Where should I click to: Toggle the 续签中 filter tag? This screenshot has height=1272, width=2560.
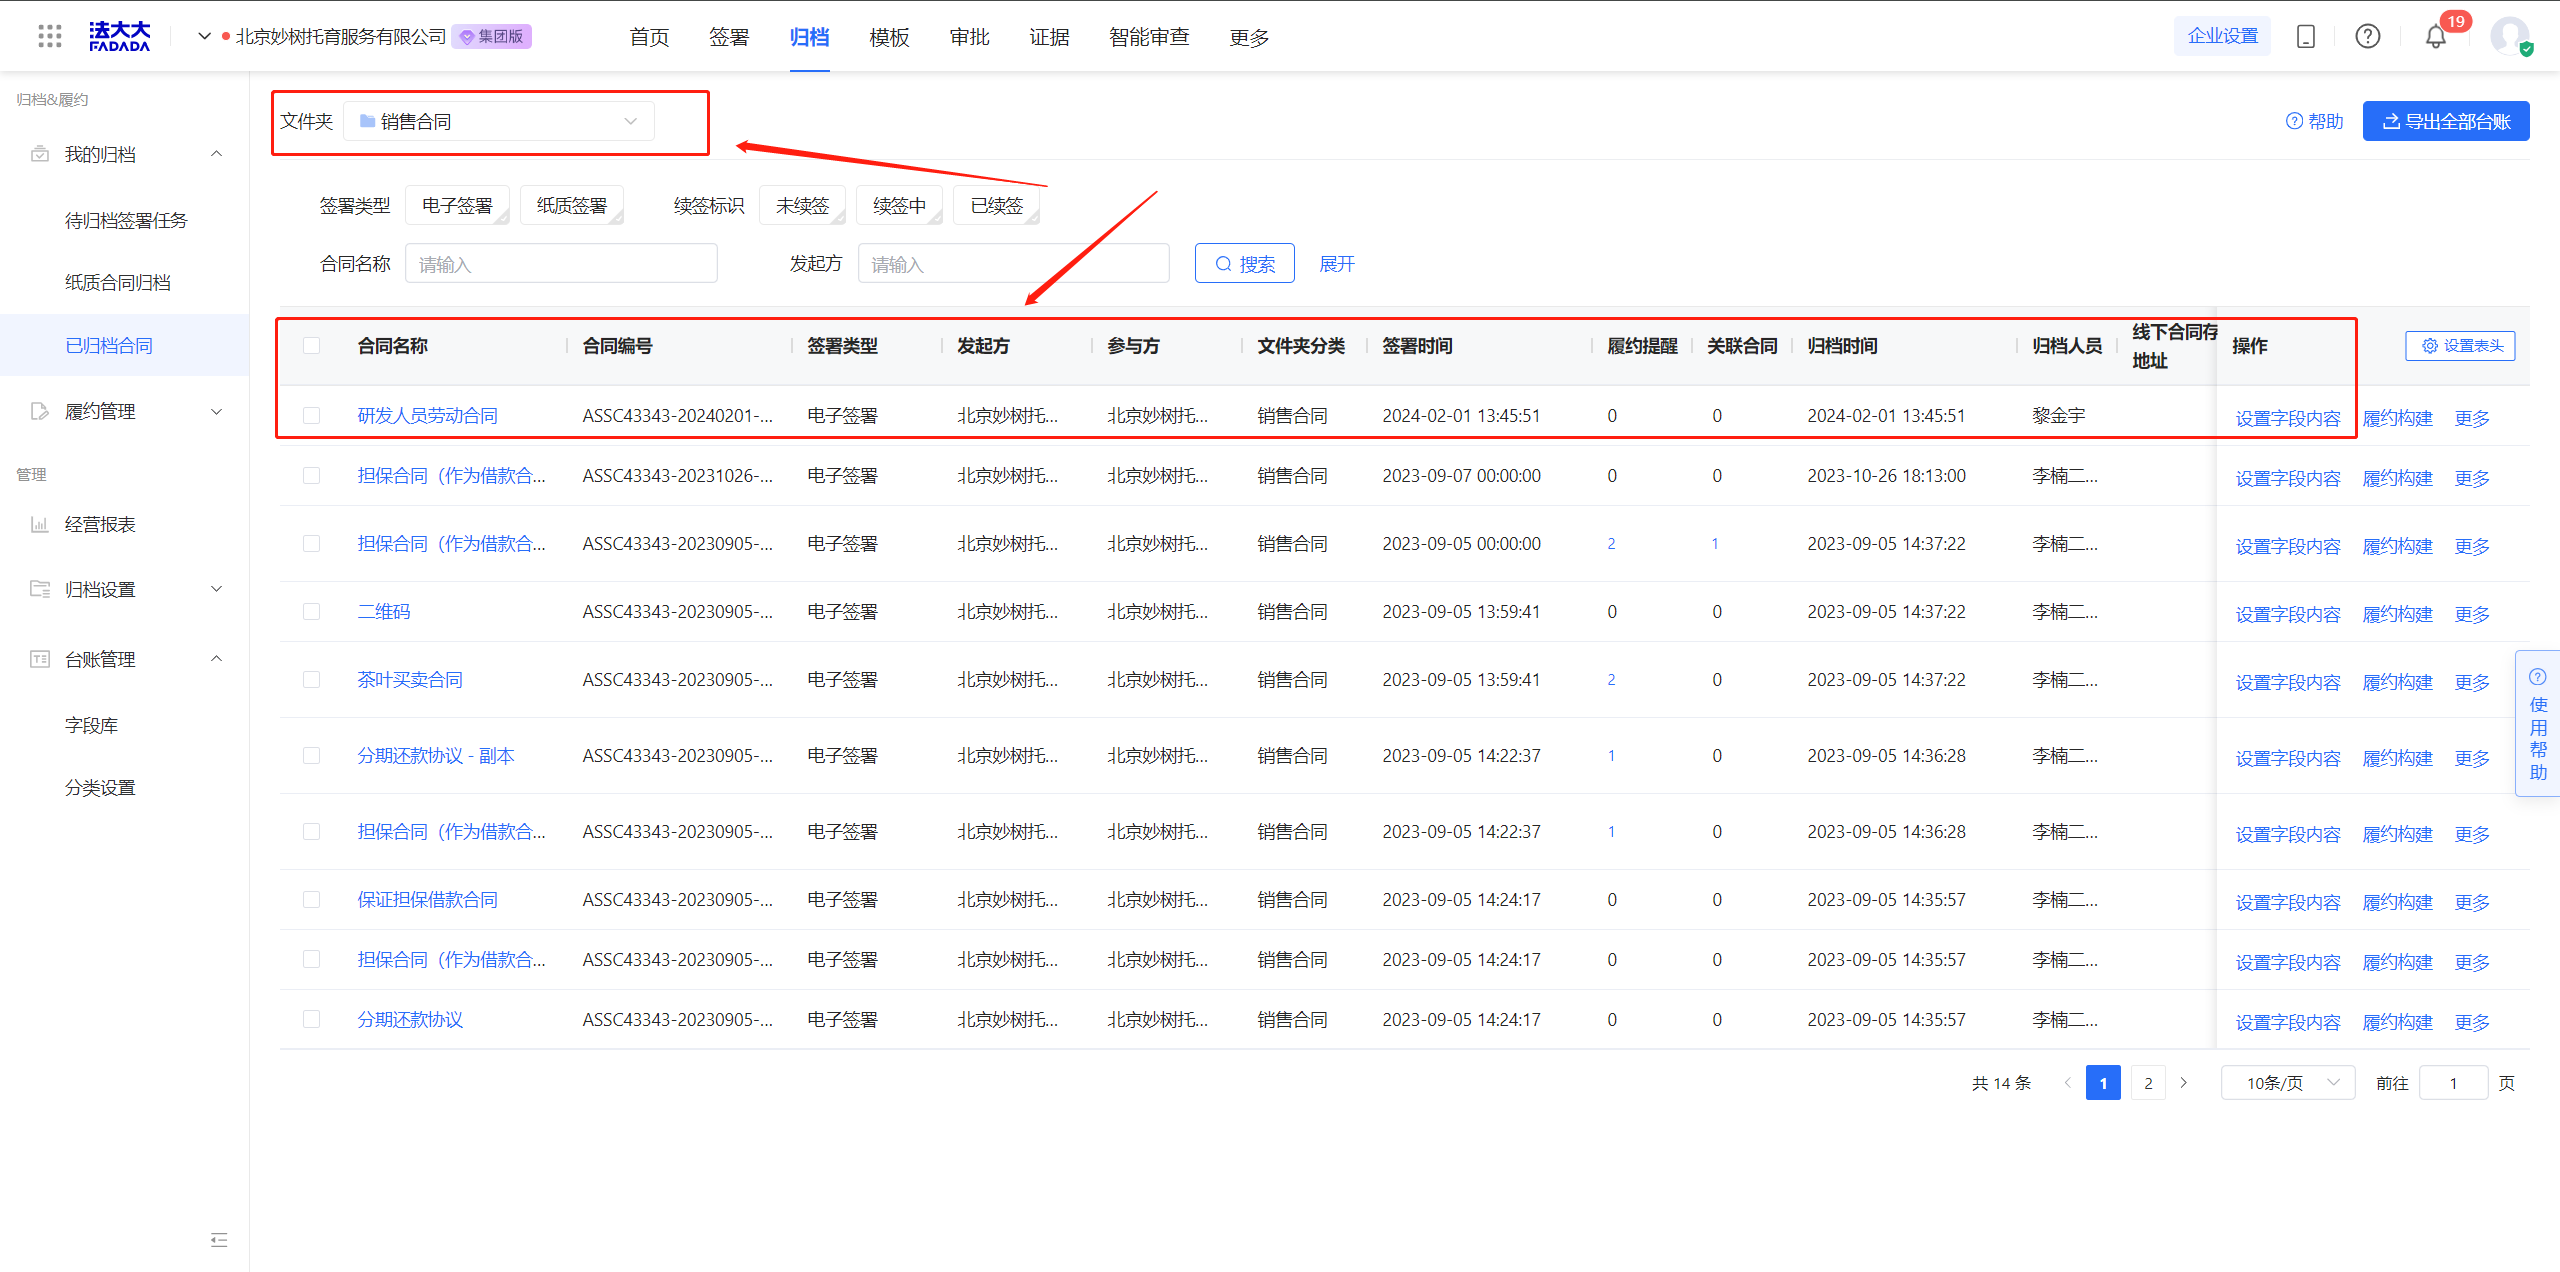click(x=900, y=205)
